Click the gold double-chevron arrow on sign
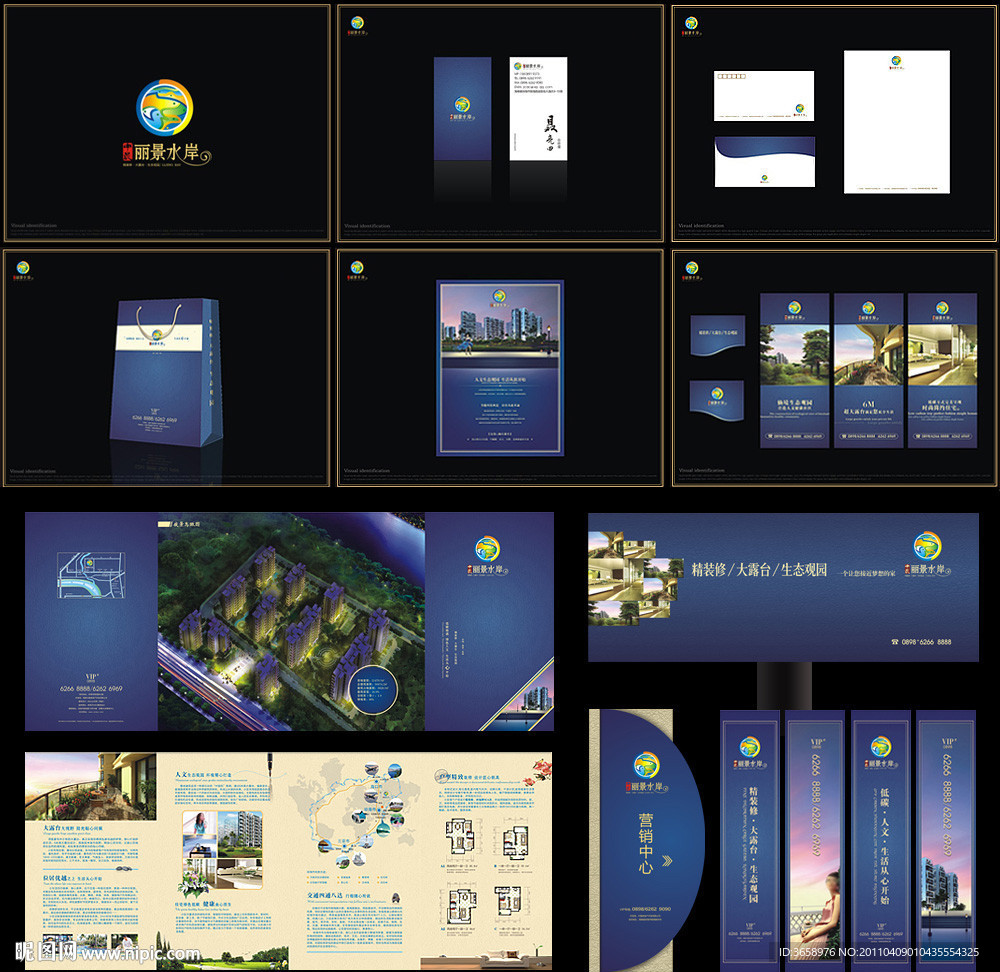Screen dimensions: 1000x972 pyautogui.click(x=667, y=861)
